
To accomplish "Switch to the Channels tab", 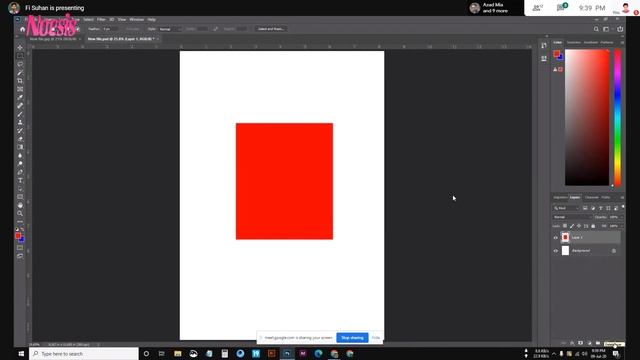I will tap(591, 198).
